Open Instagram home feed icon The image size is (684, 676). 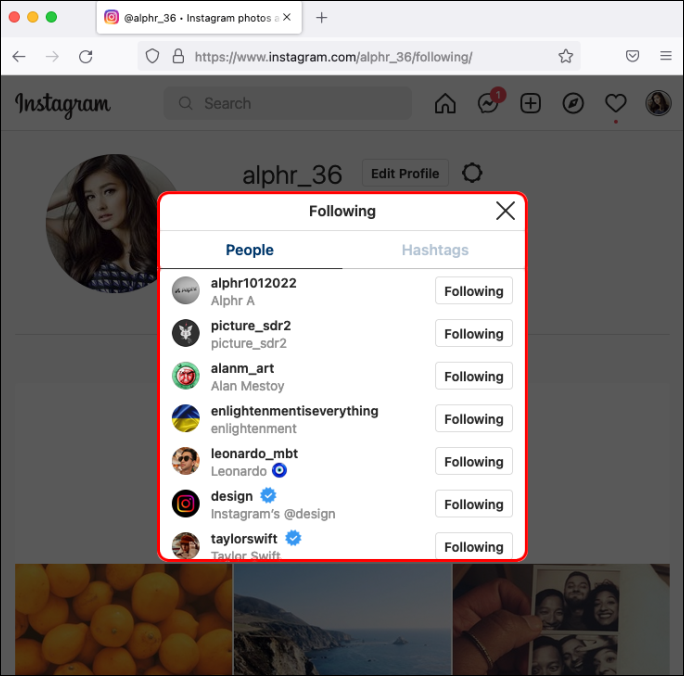click(x=445, y=104)
